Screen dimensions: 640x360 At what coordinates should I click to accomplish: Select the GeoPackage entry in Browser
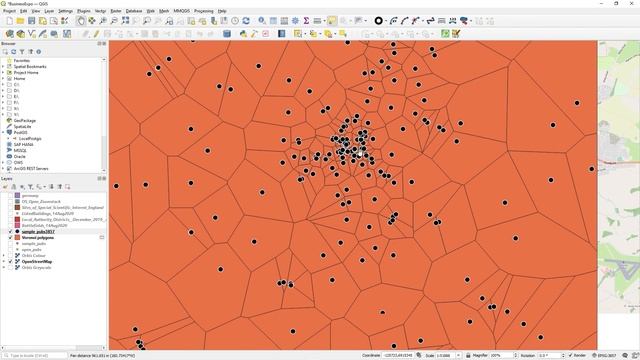click(24, 121)
